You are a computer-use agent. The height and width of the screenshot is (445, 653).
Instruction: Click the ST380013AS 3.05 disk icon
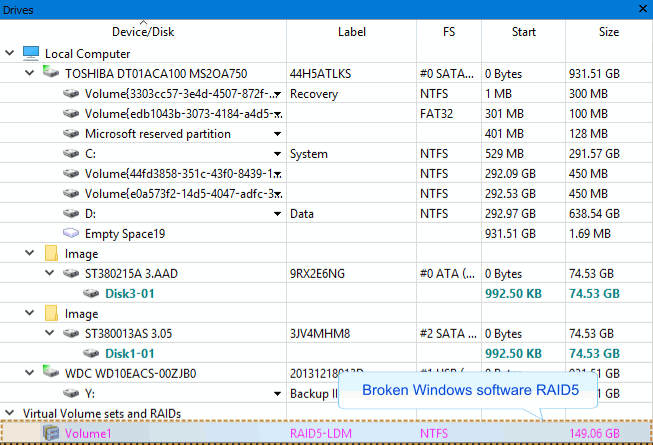(71, 333)
